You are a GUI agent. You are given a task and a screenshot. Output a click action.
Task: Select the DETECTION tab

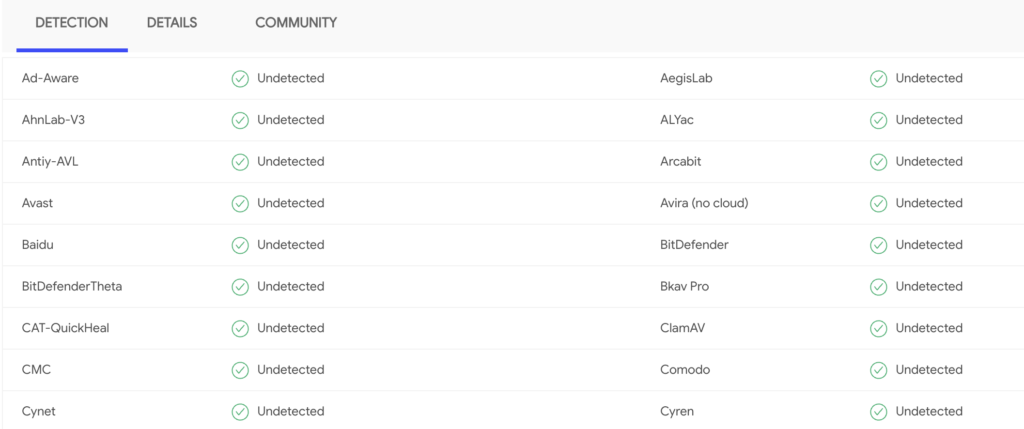72,23
